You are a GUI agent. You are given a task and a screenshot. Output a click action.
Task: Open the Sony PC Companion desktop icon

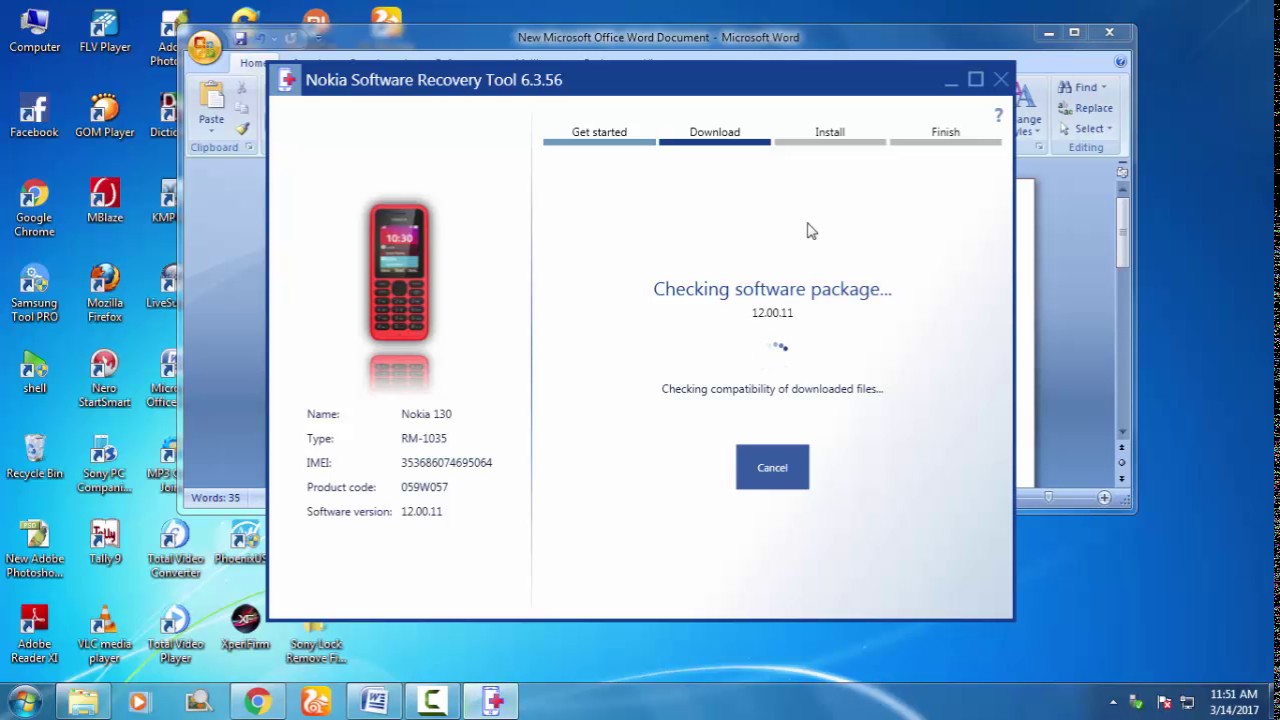tap(105, 464)
